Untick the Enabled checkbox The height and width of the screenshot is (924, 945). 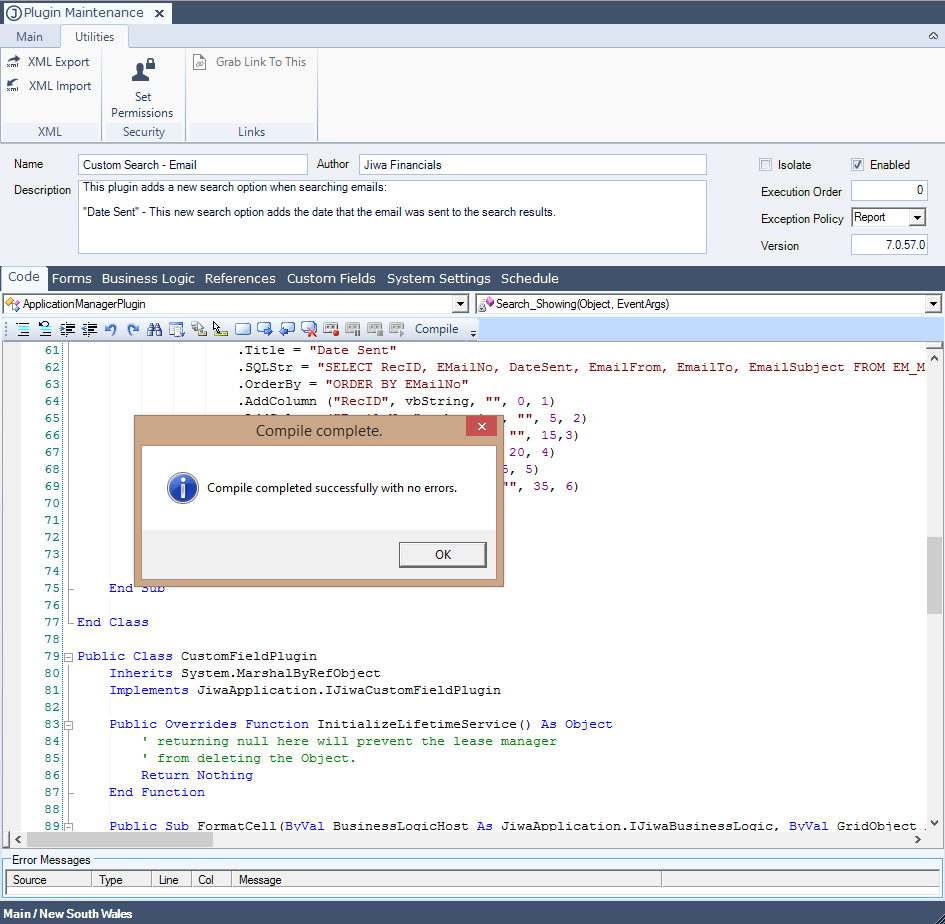pos(857,165)
